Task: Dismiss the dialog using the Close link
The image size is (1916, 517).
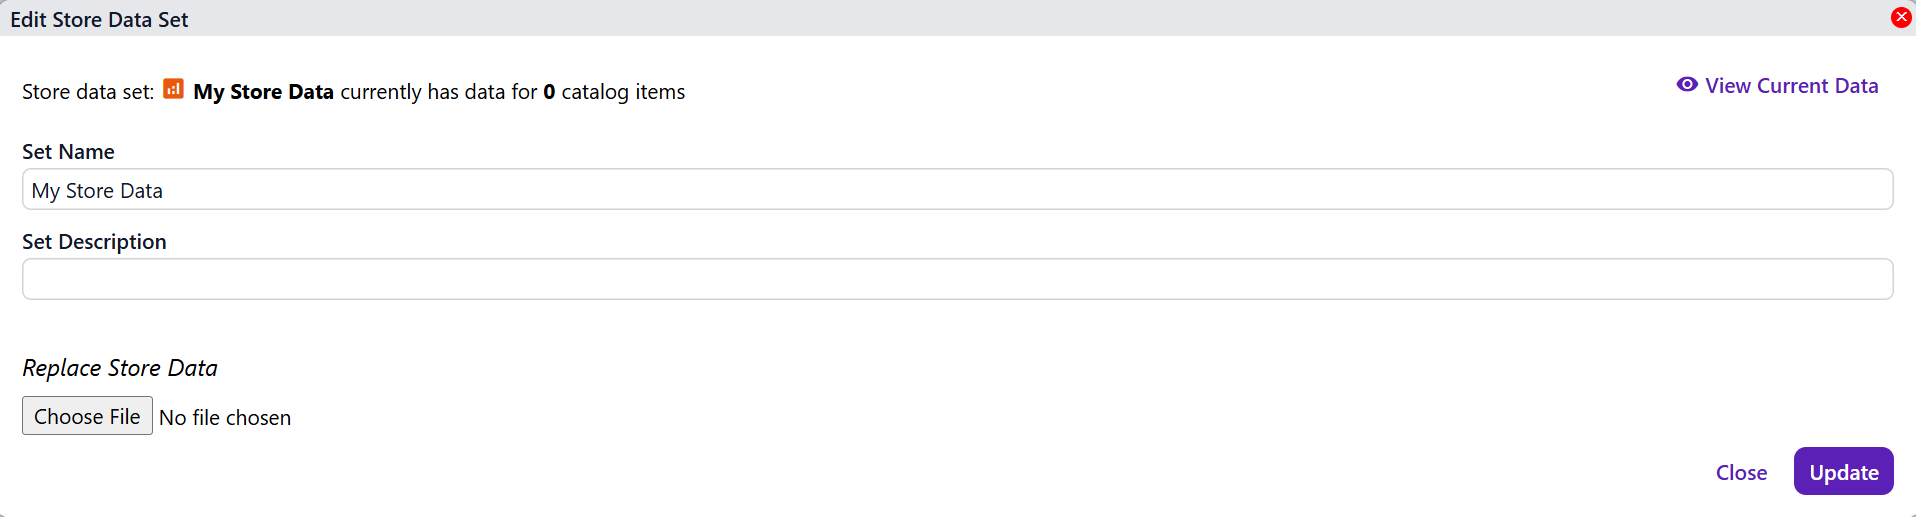Action: [x=1741, y=473]
